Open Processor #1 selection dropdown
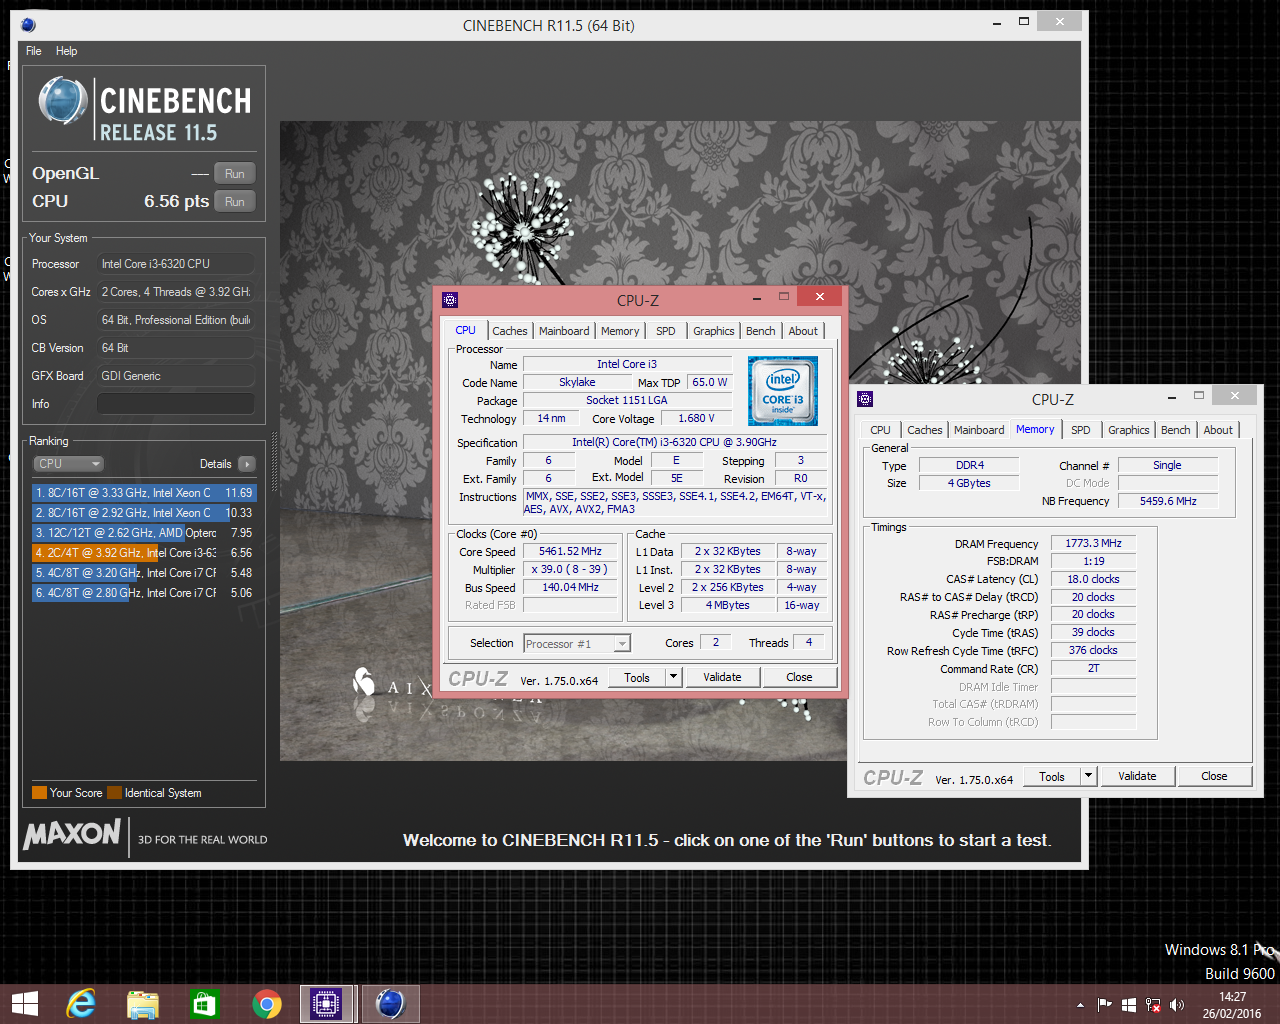 pyautogui.click(x=578, y=644)
